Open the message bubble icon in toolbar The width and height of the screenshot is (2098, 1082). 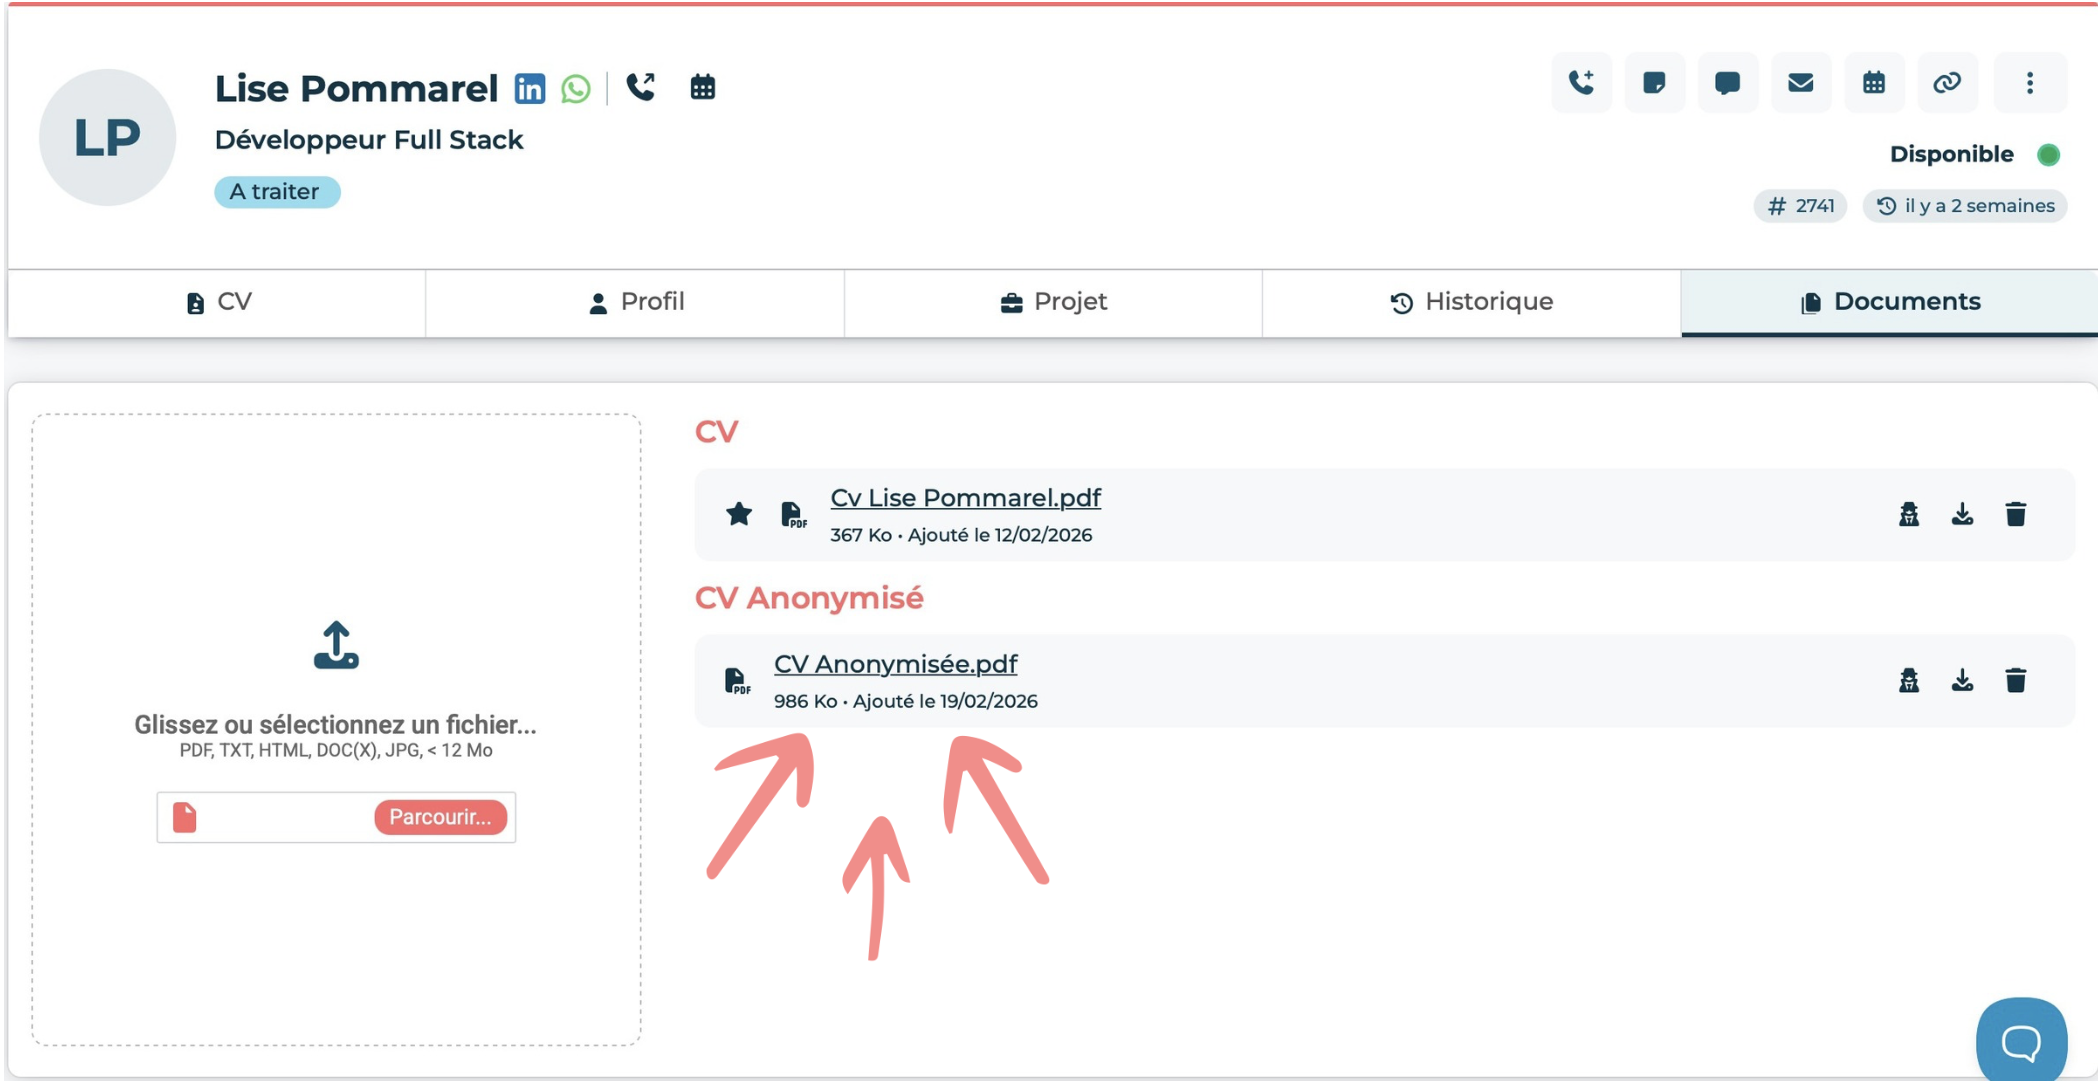pos(1727,83)
